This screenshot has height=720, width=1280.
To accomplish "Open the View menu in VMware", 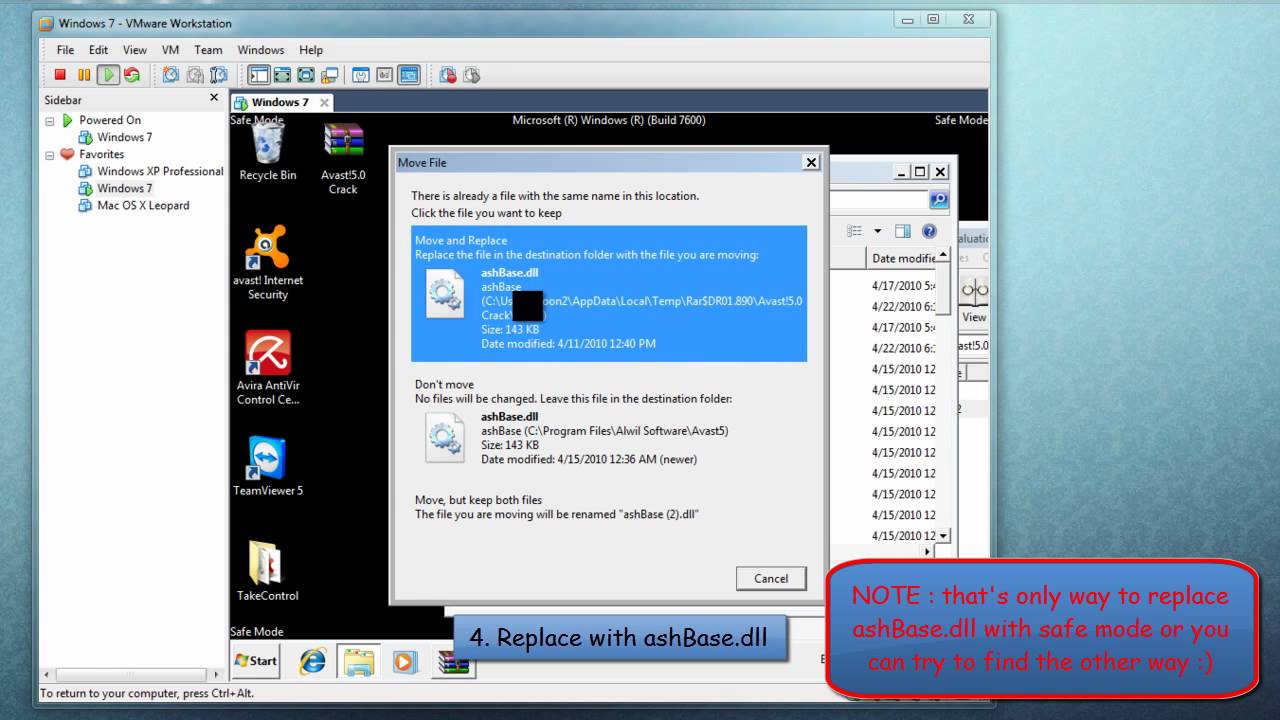I will tap(135, 50).
